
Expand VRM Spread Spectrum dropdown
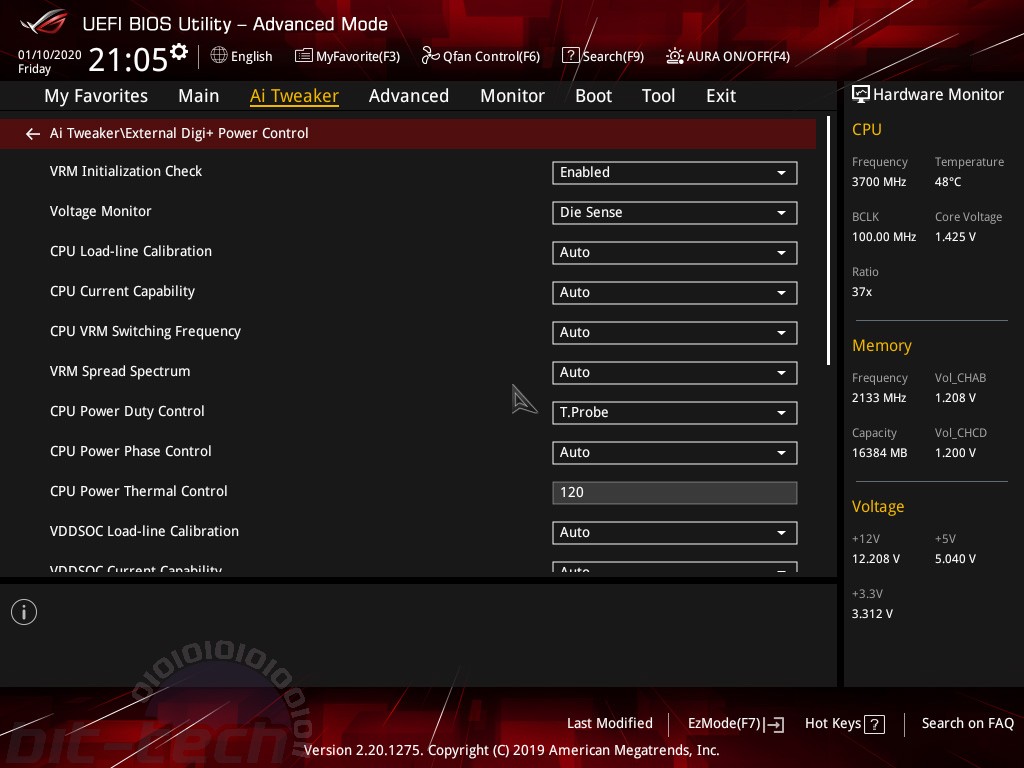675,372
